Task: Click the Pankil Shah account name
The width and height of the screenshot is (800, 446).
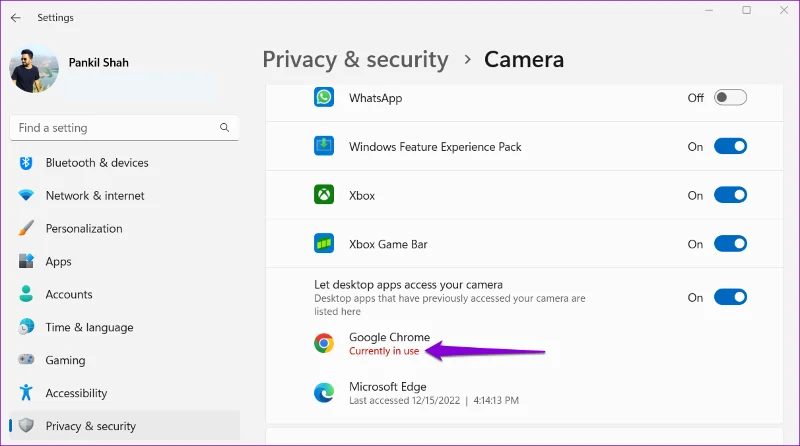Action: 98,63
